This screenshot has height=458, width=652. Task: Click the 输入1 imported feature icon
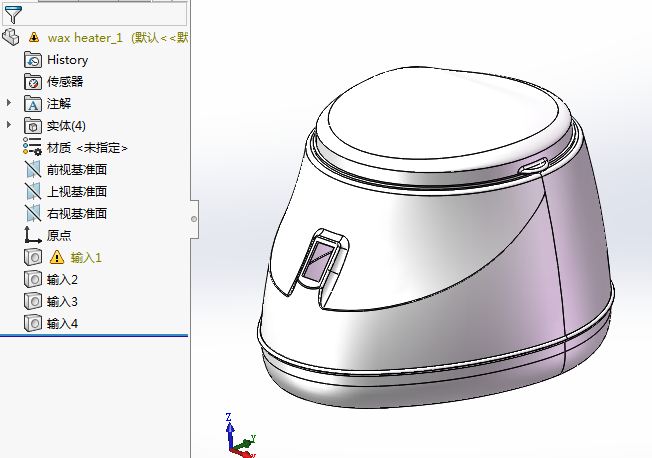(33, 257)
